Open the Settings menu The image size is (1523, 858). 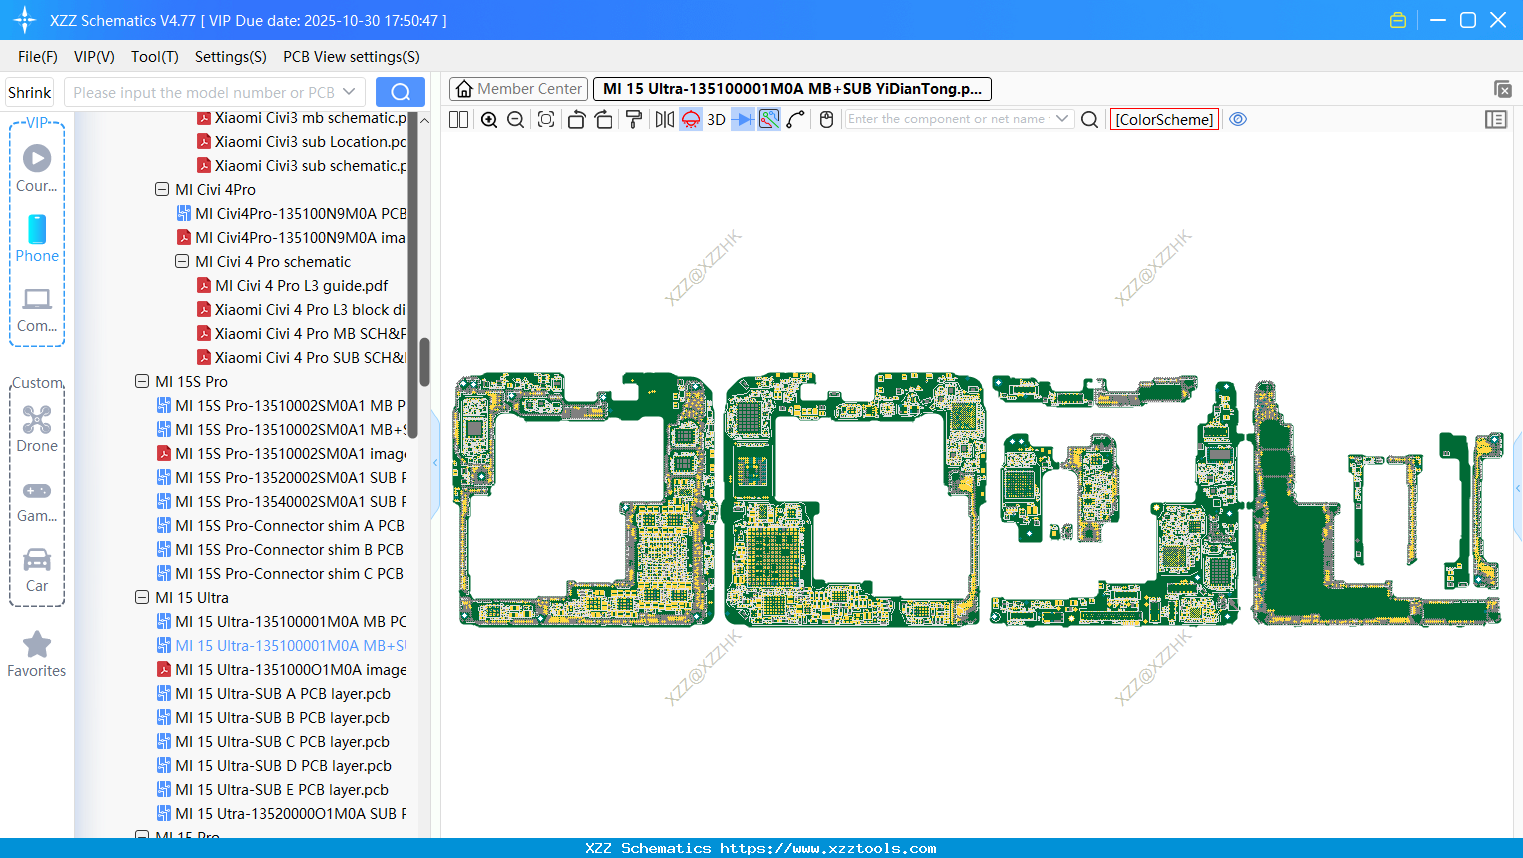[x=230, y=57]
